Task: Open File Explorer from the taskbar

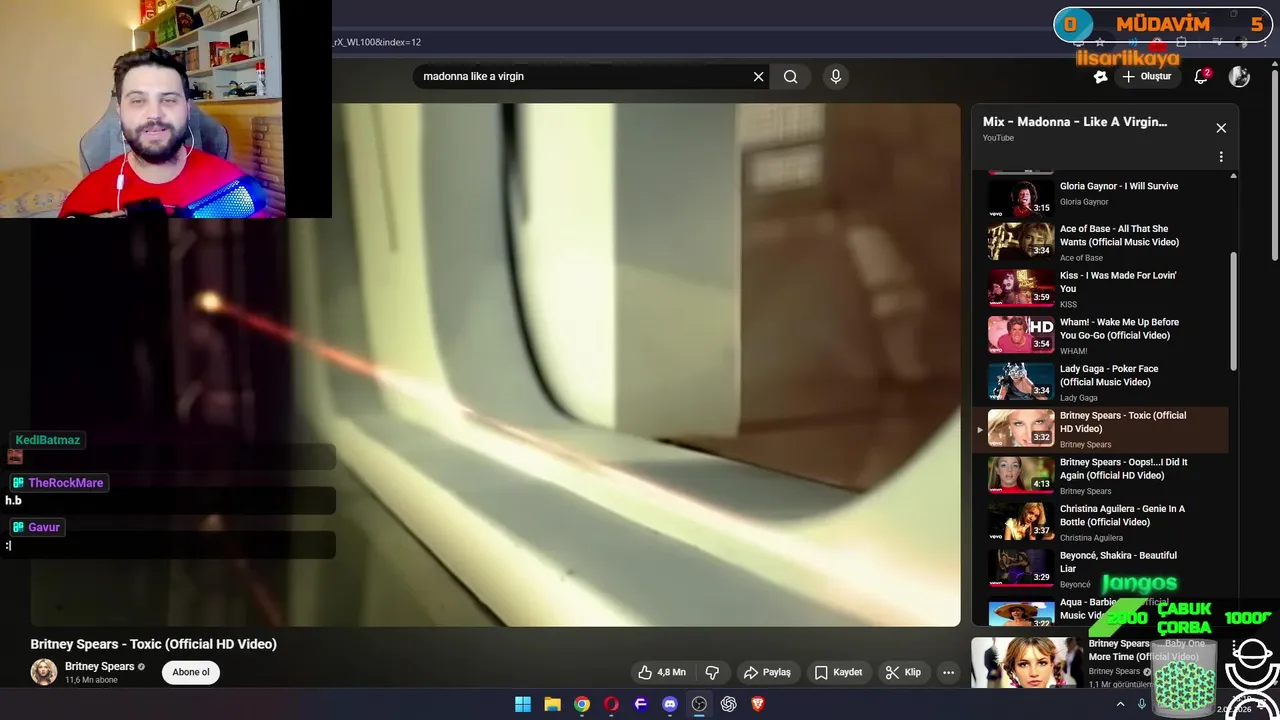Action: (552, 704)
